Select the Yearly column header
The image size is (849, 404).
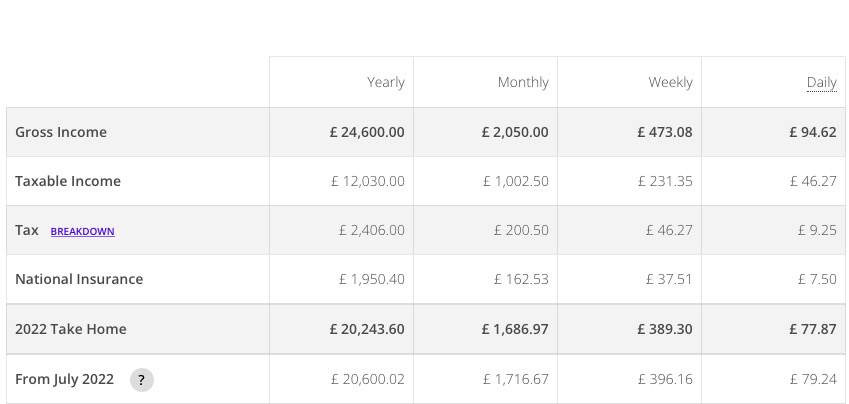pyautogui.click(x=386, y=82)
